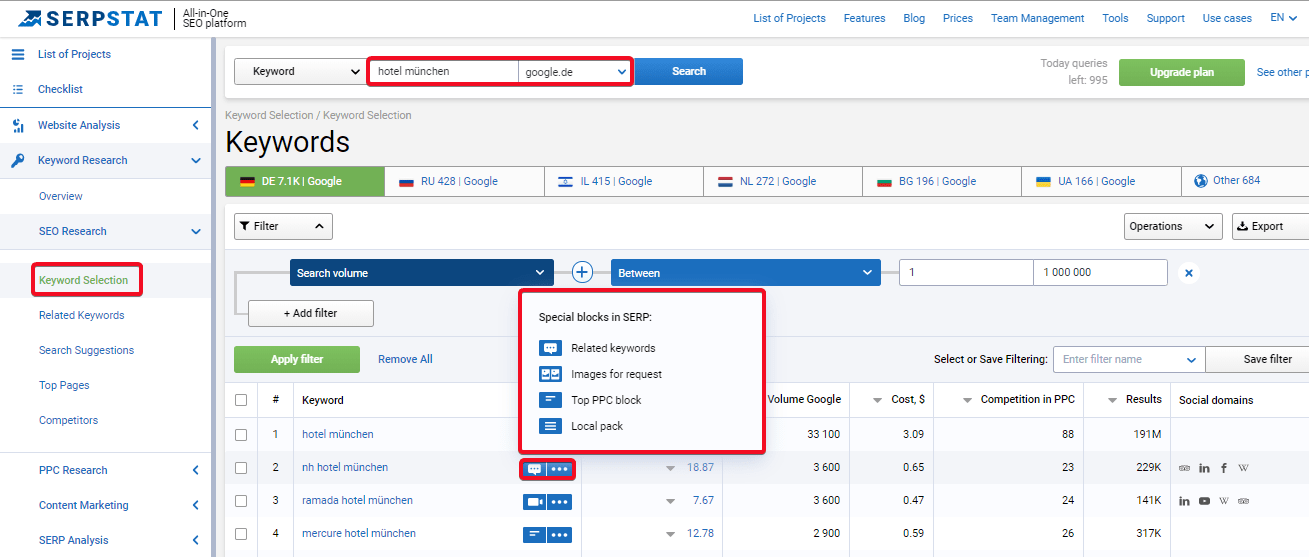Screen dimensions: 1309x557
Task: Open the google.de search engine dropdown
Action: 574,72
